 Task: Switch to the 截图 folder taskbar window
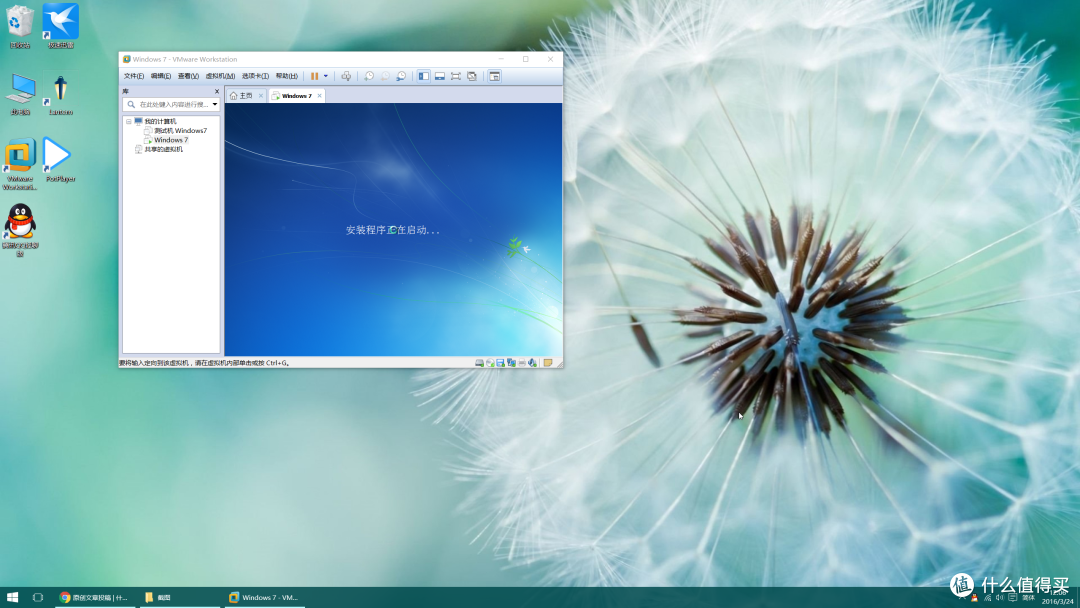click(x=179, y=597)
